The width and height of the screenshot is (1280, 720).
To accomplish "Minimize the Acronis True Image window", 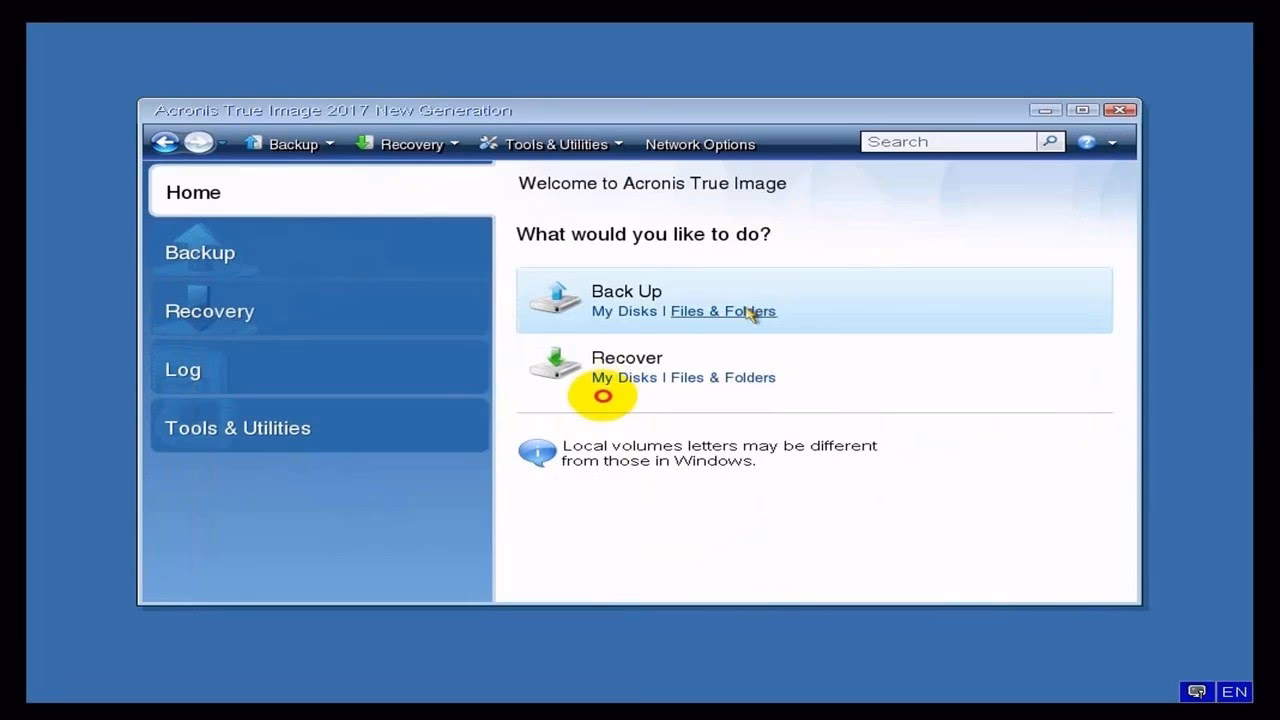I will (x=1045, y=110).
